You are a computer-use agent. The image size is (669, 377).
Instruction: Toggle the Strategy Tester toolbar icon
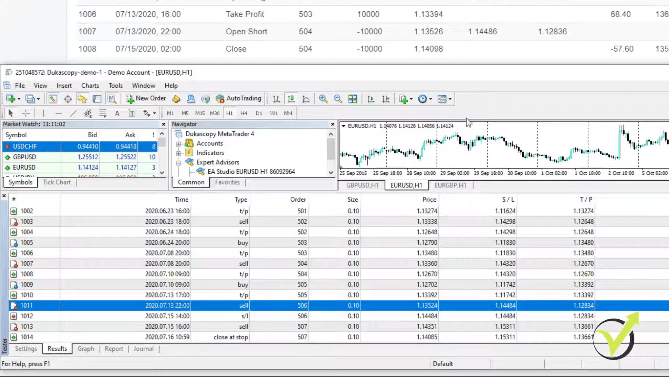[112, 99]
